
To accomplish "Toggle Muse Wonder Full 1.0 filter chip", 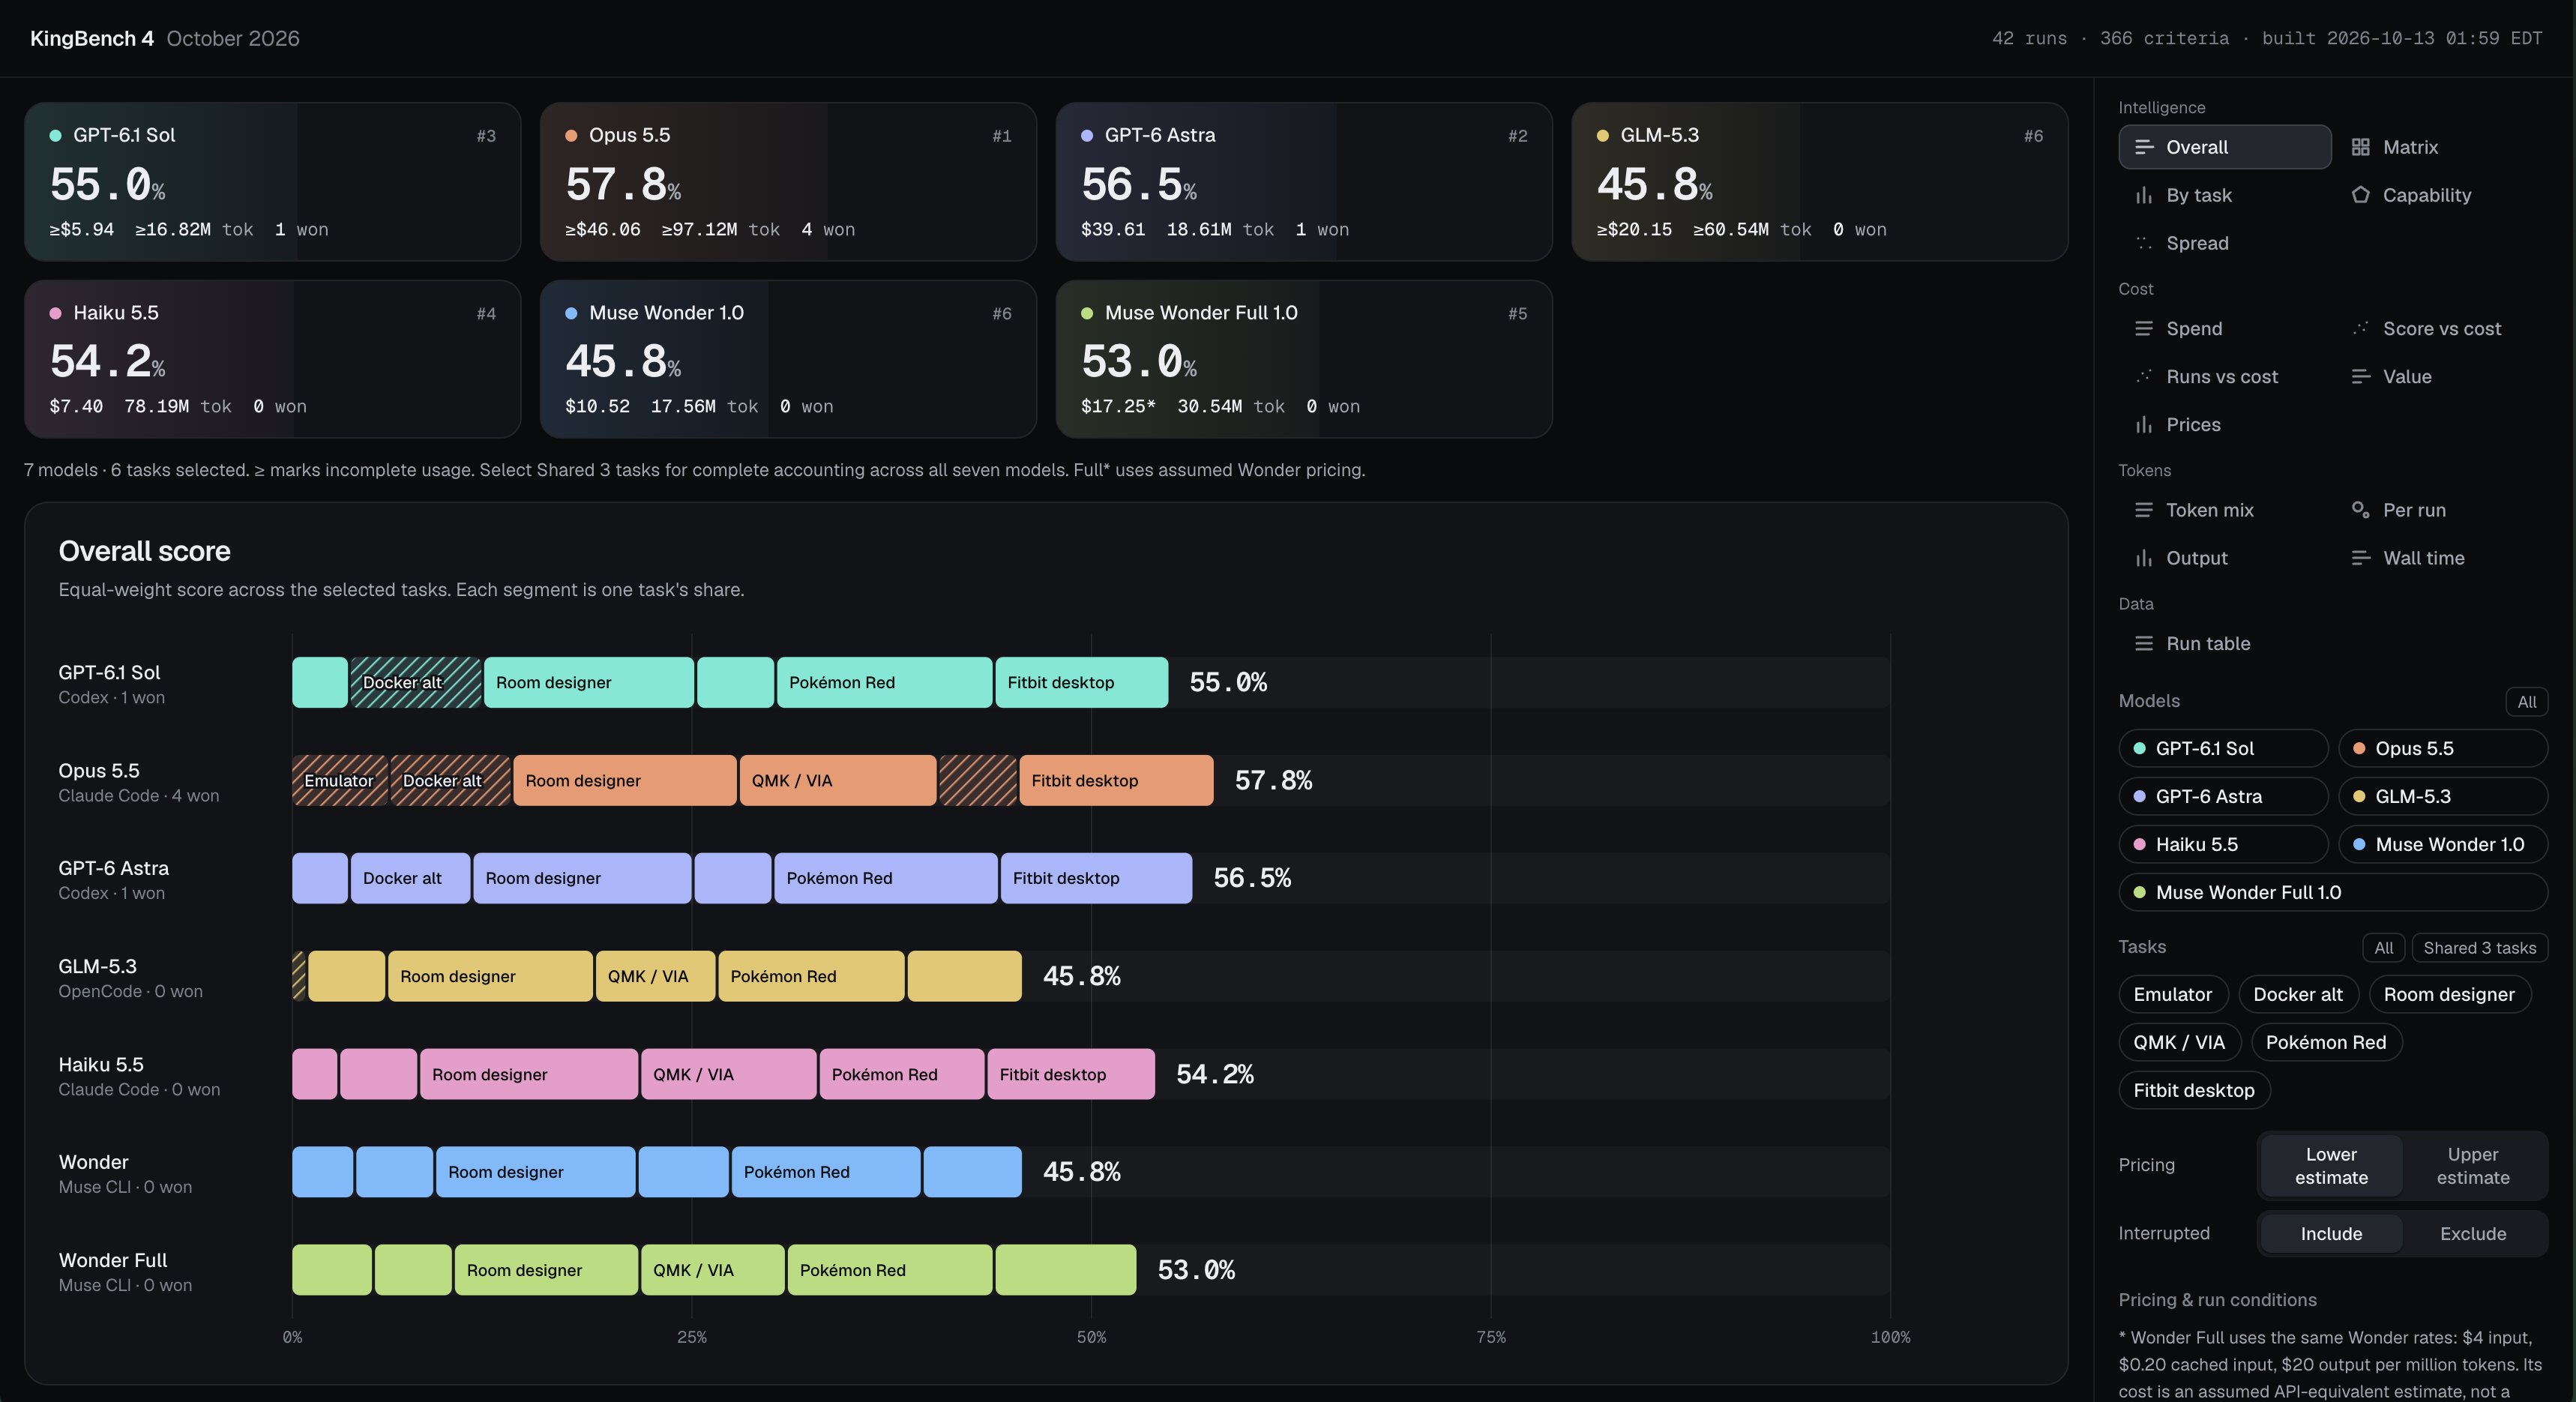I will point(2332,892).
